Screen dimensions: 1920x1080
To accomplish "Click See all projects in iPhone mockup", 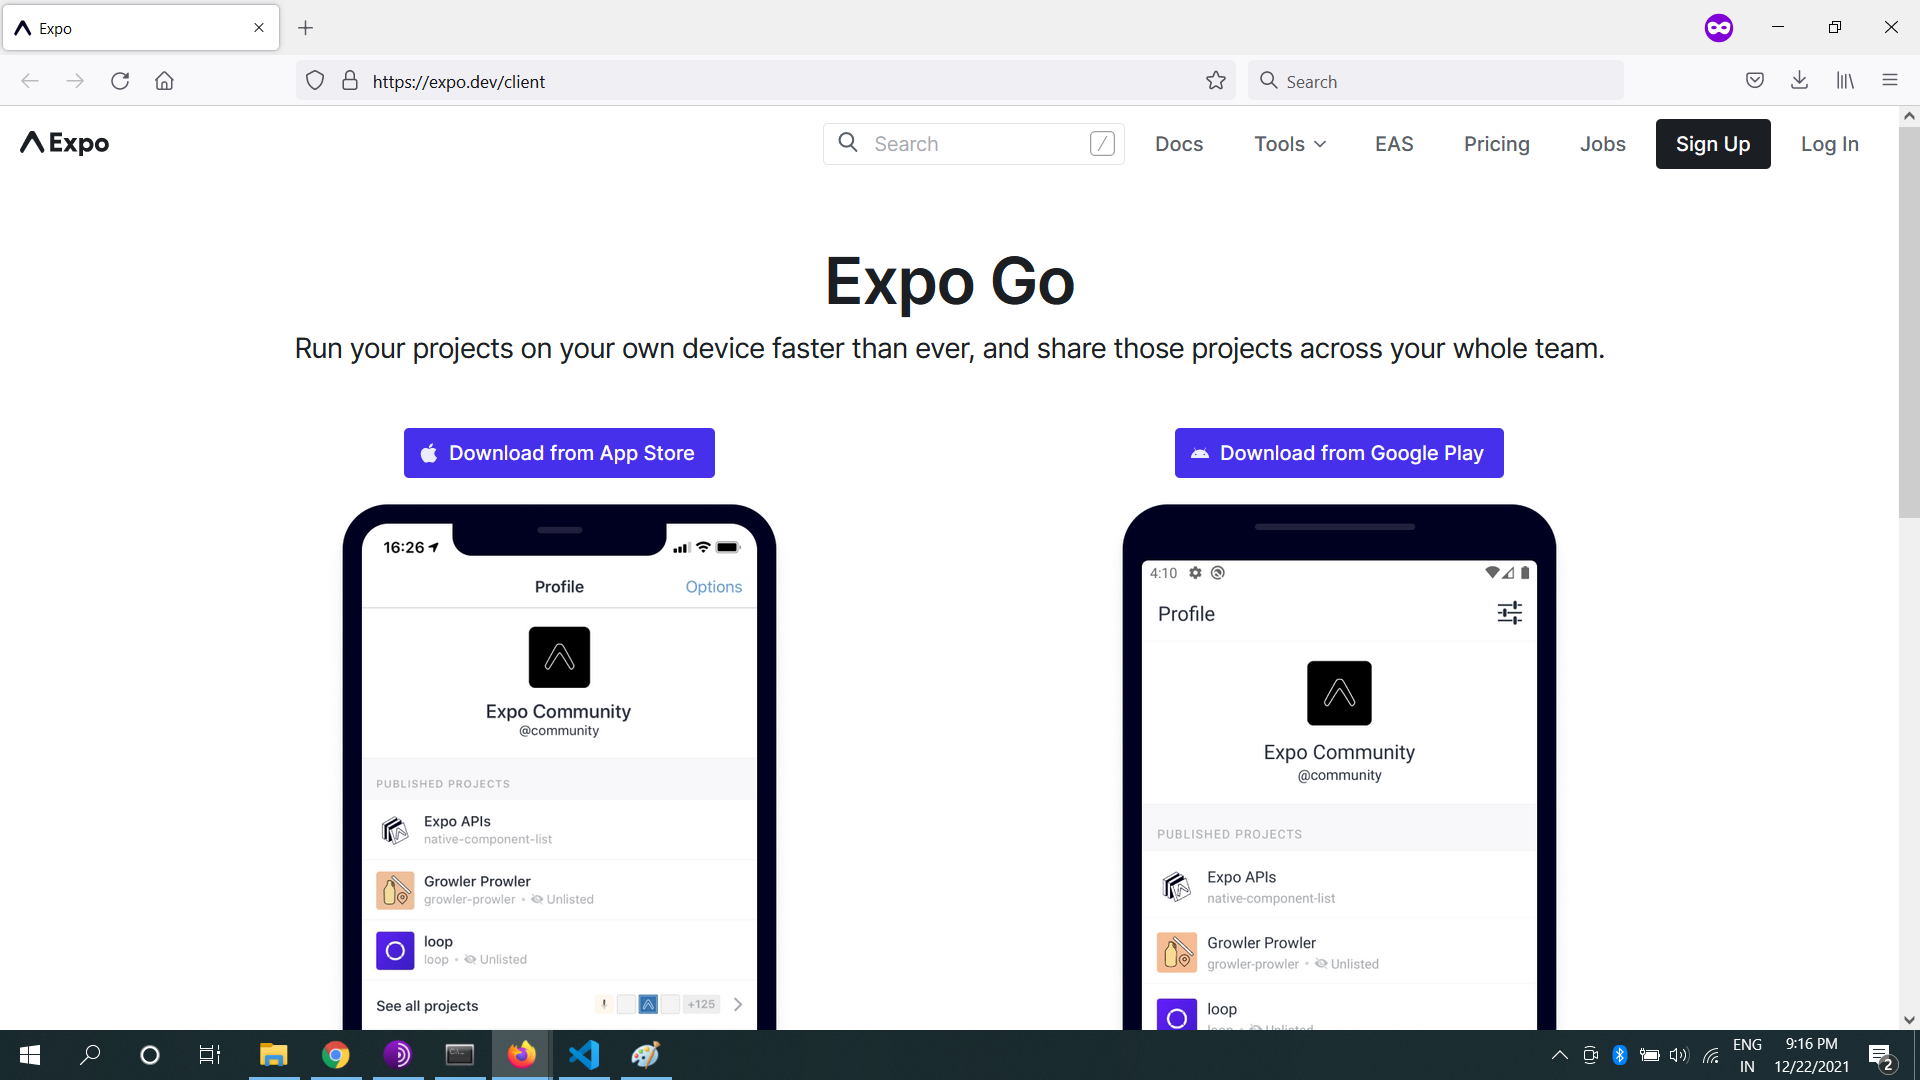I will [427, 1006].
